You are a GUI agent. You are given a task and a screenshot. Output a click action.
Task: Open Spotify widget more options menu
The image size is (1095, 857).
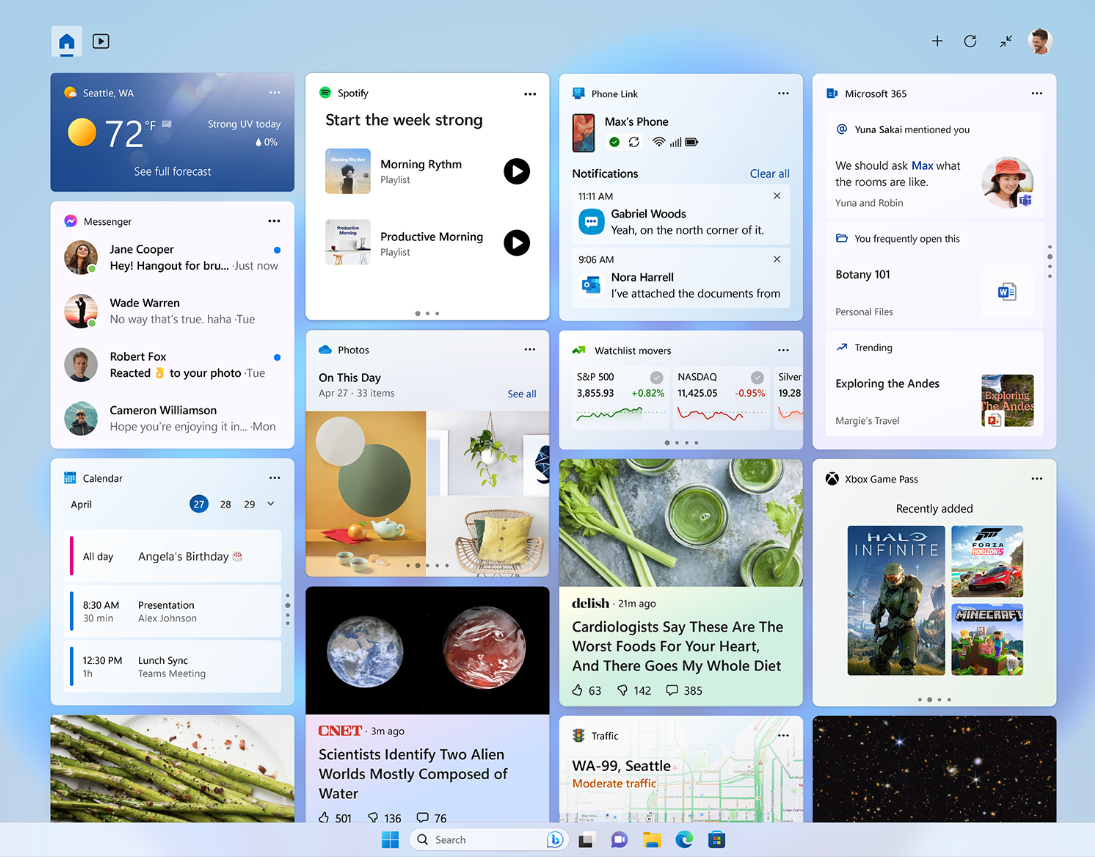(530, 94)
